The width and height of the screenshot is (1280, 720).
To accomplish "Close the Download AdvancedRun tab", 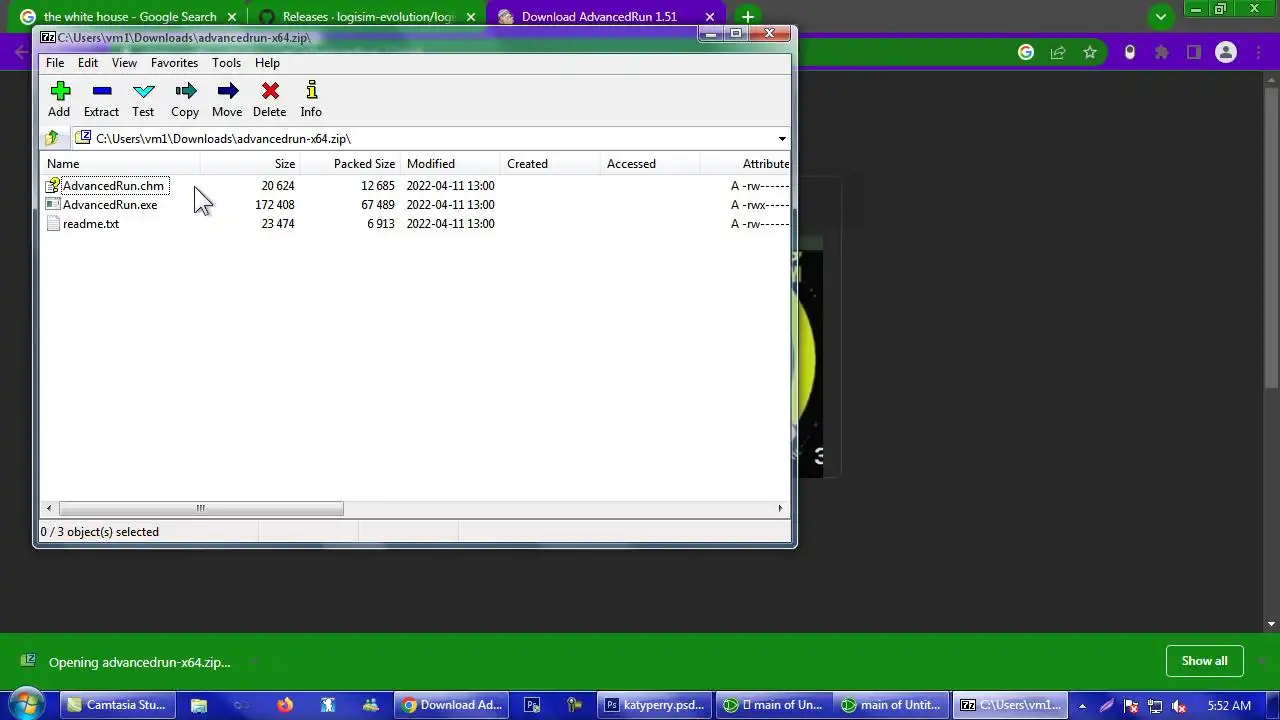I will (710, 17).
